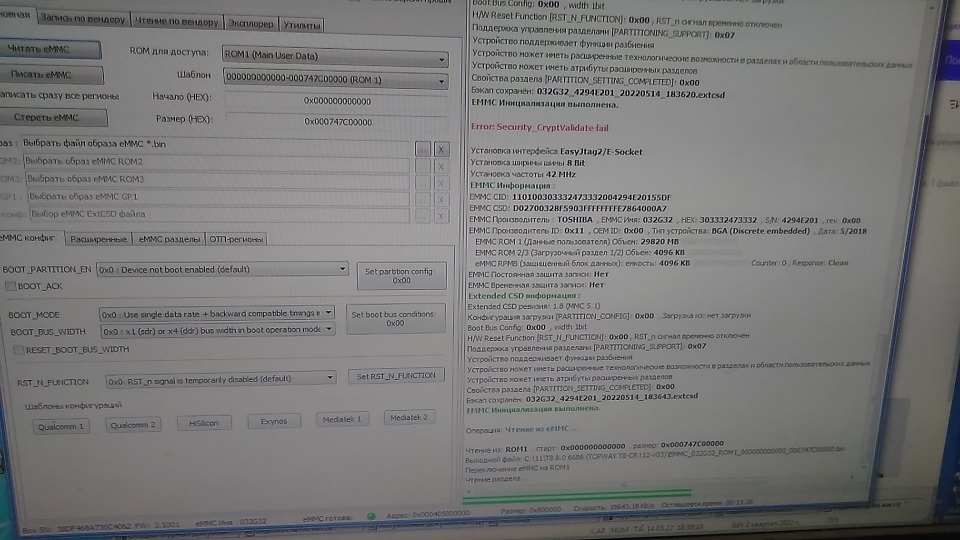Switch to the Утилиты tab
The image size is (960, 540).
(x=301, y=21)
